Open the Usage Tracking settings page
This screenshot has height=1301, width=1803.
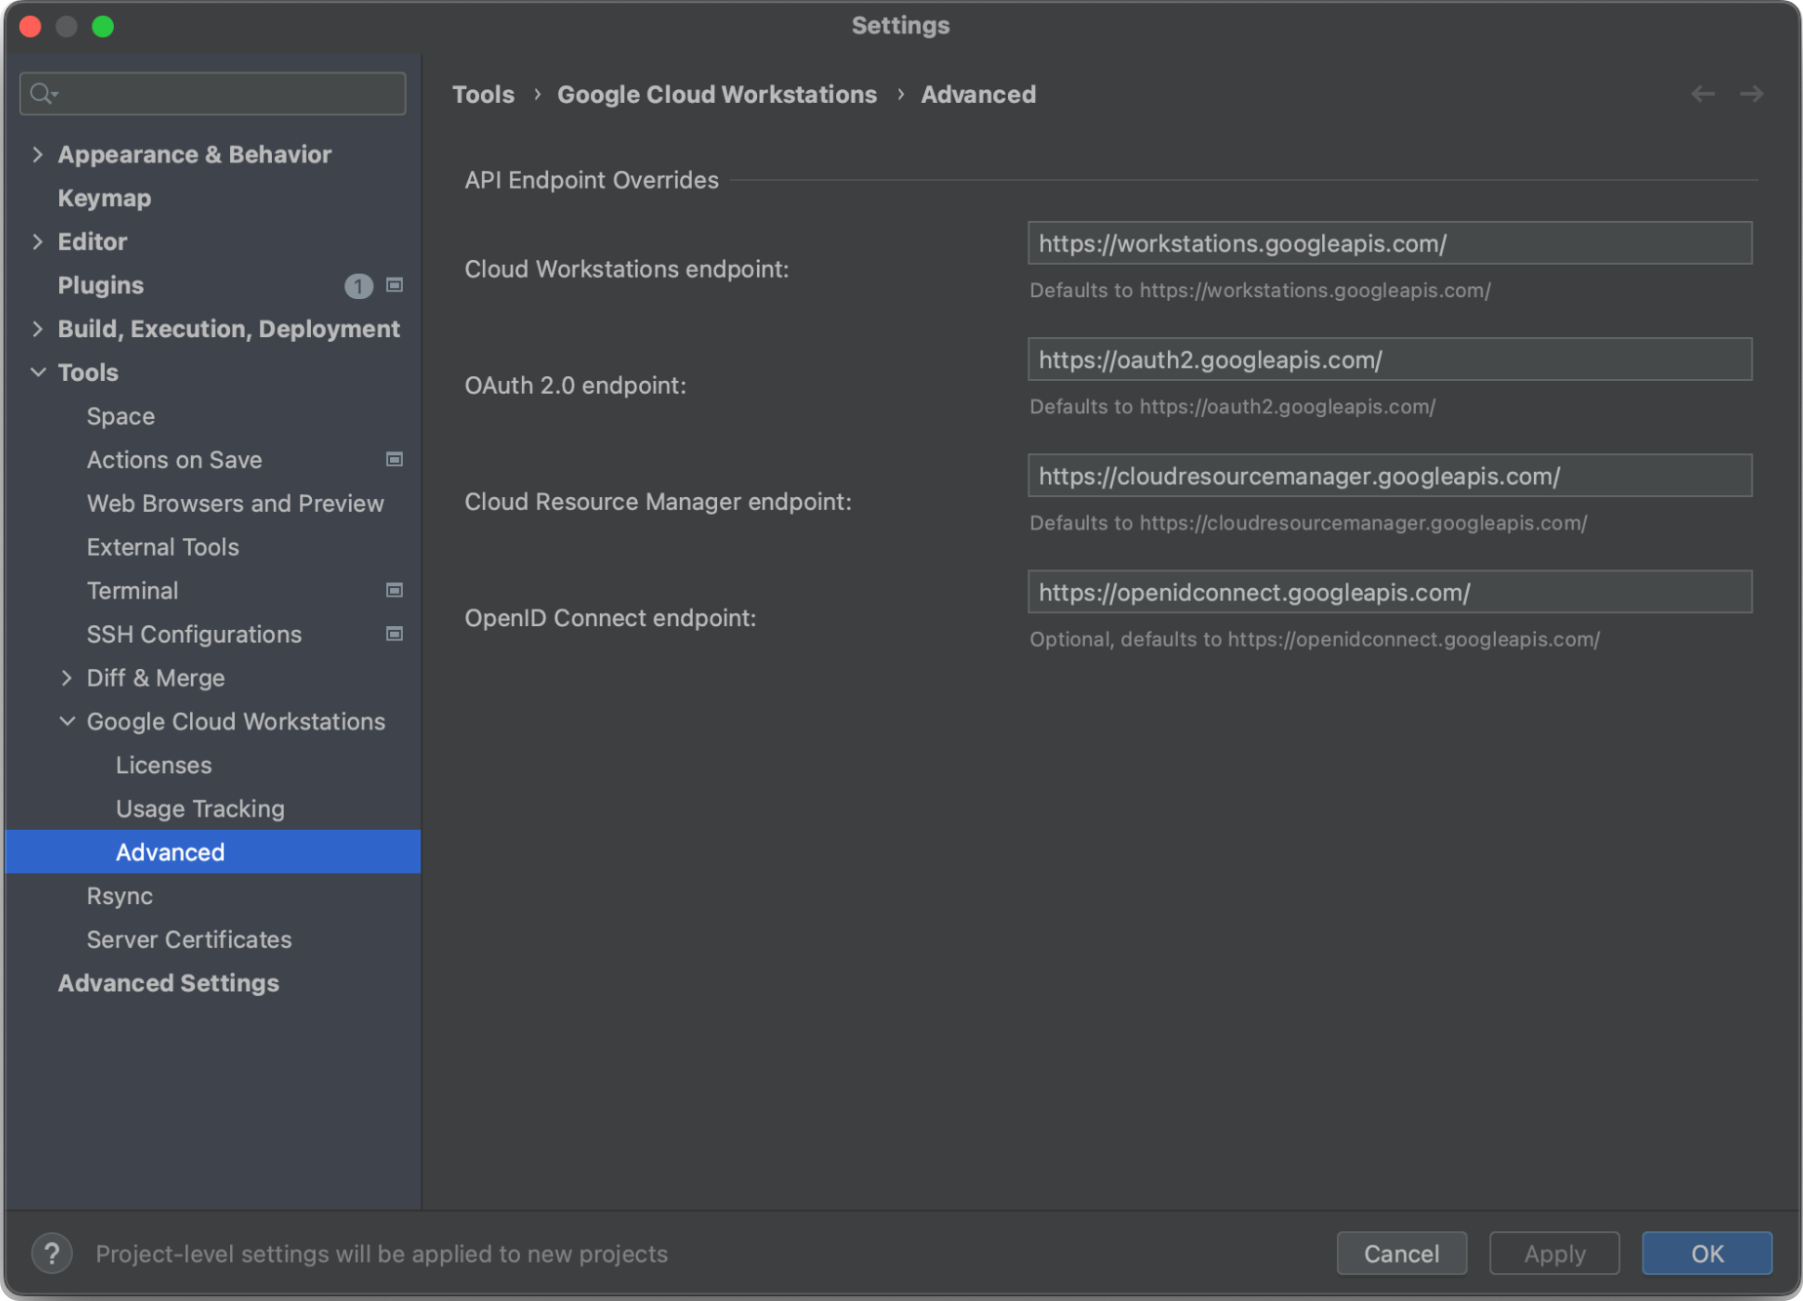(x=200, y=808)
